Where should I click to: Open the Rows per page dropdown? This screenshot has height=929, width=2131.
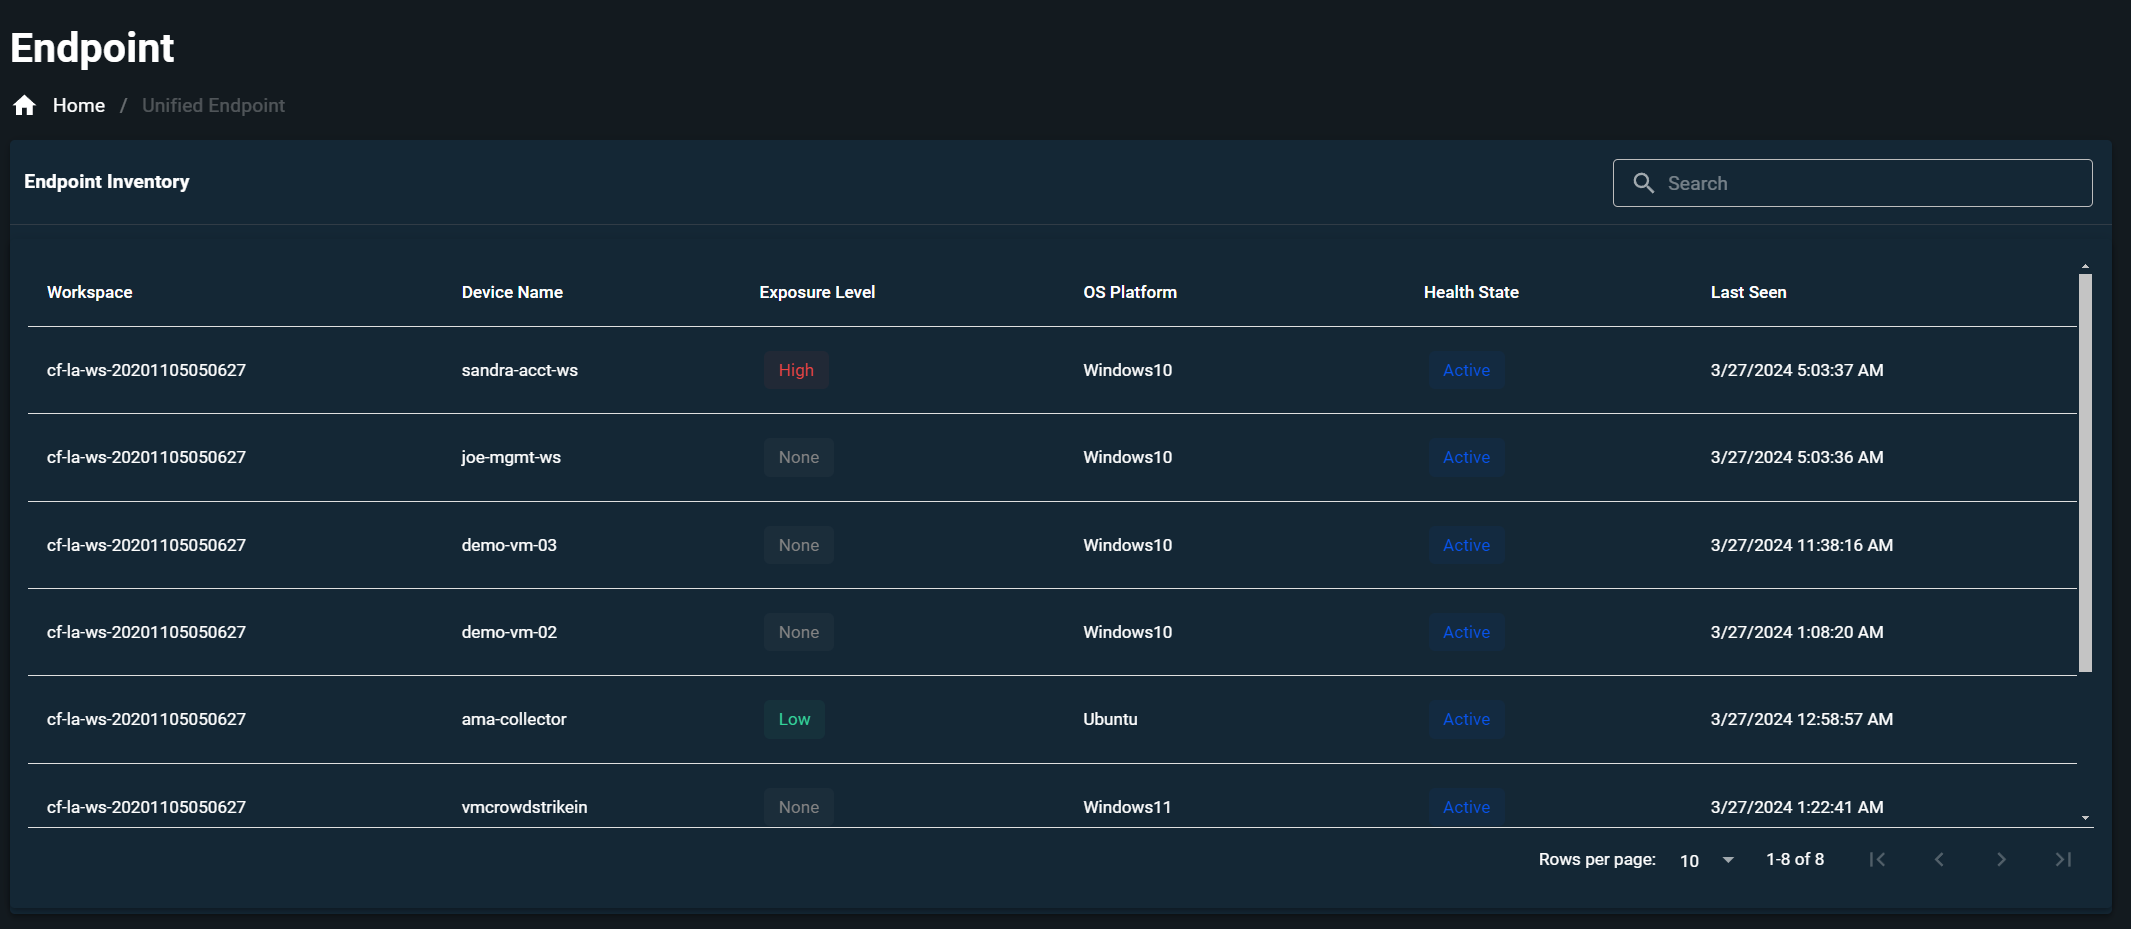click(x=1707, y=860)
